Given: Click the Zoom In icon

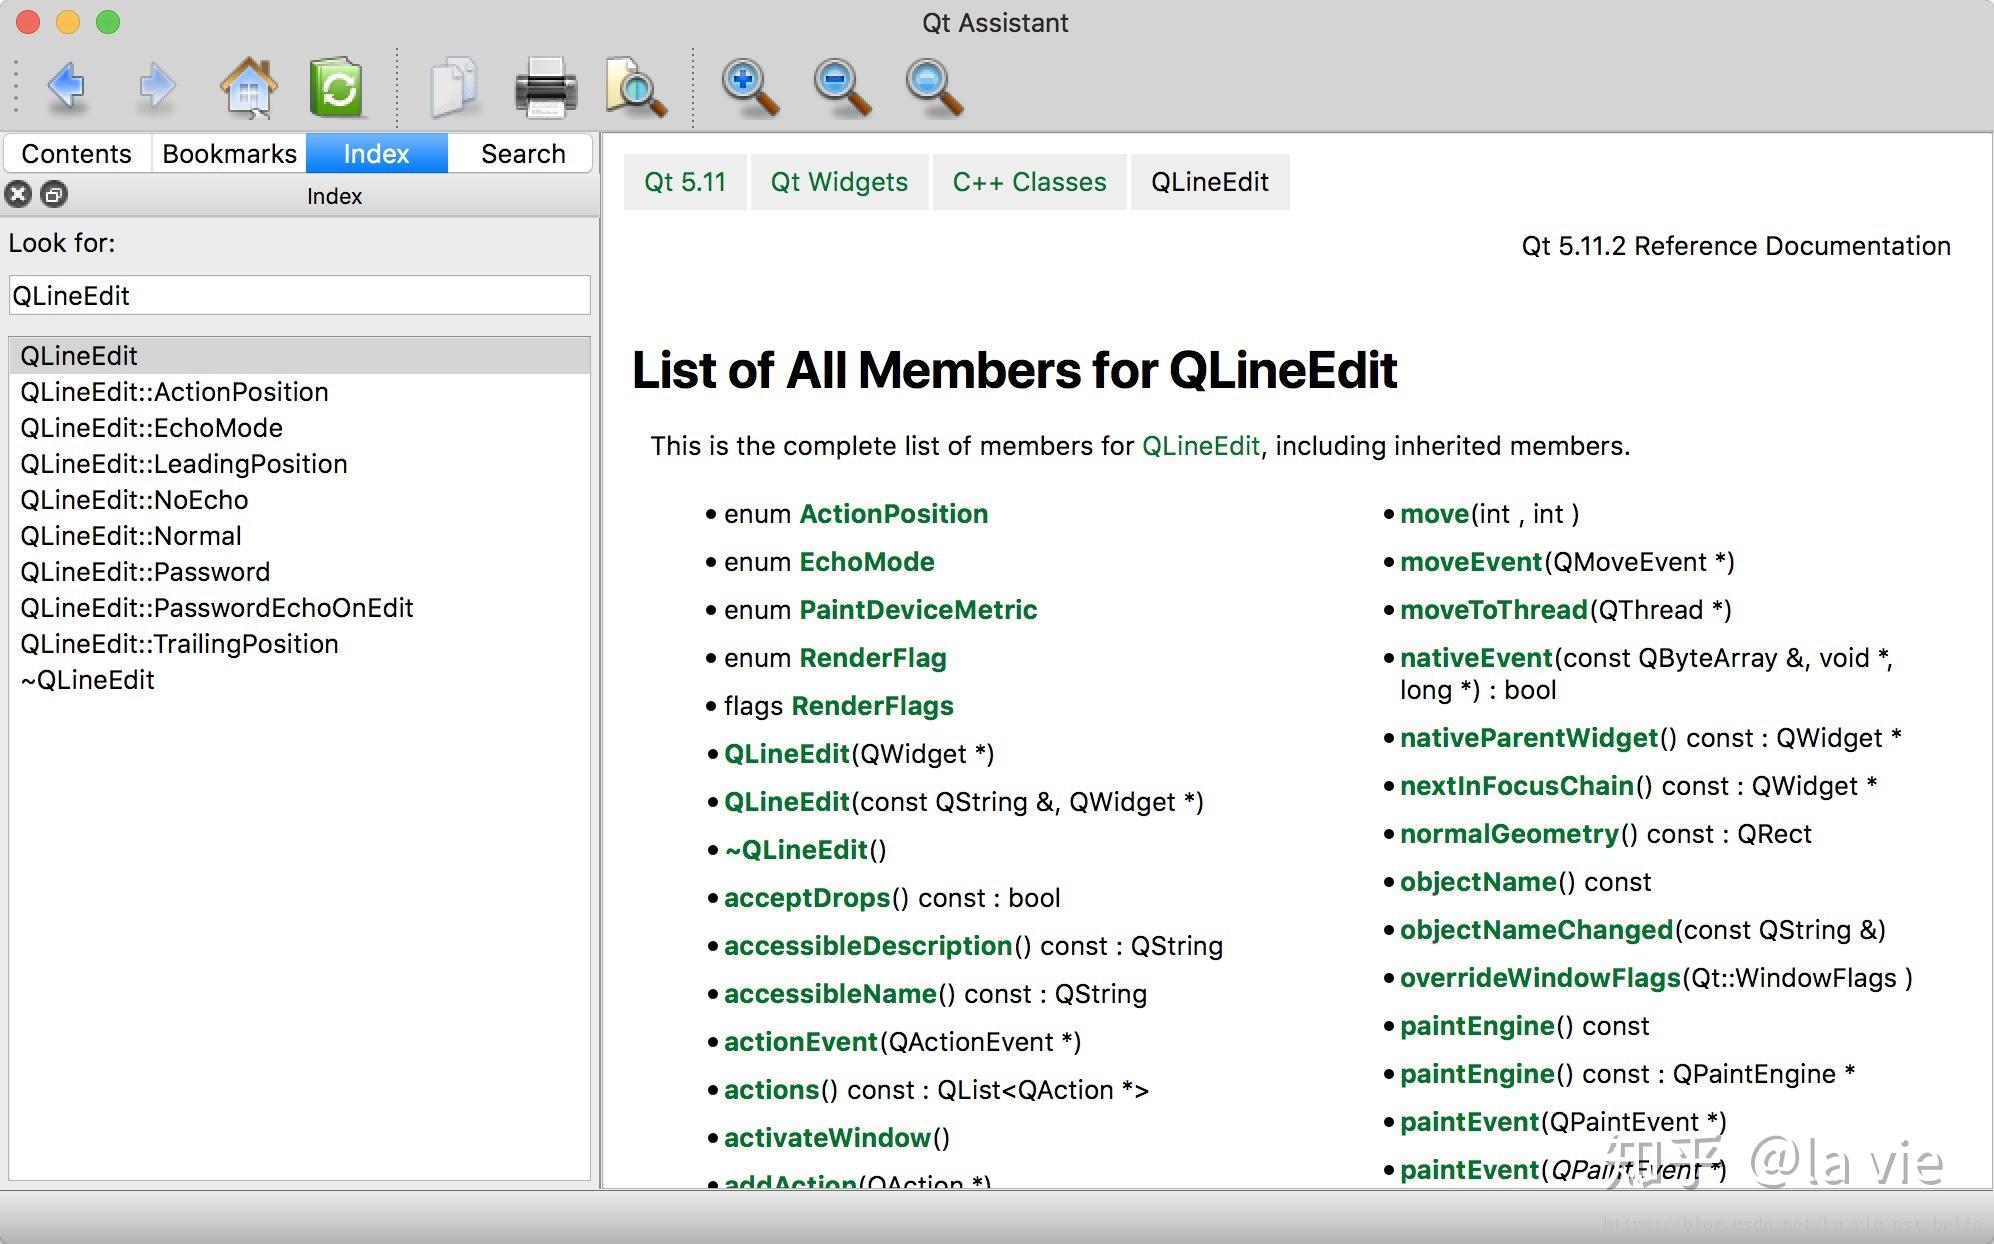Looking at the screenshot, I should coord(749,88).
